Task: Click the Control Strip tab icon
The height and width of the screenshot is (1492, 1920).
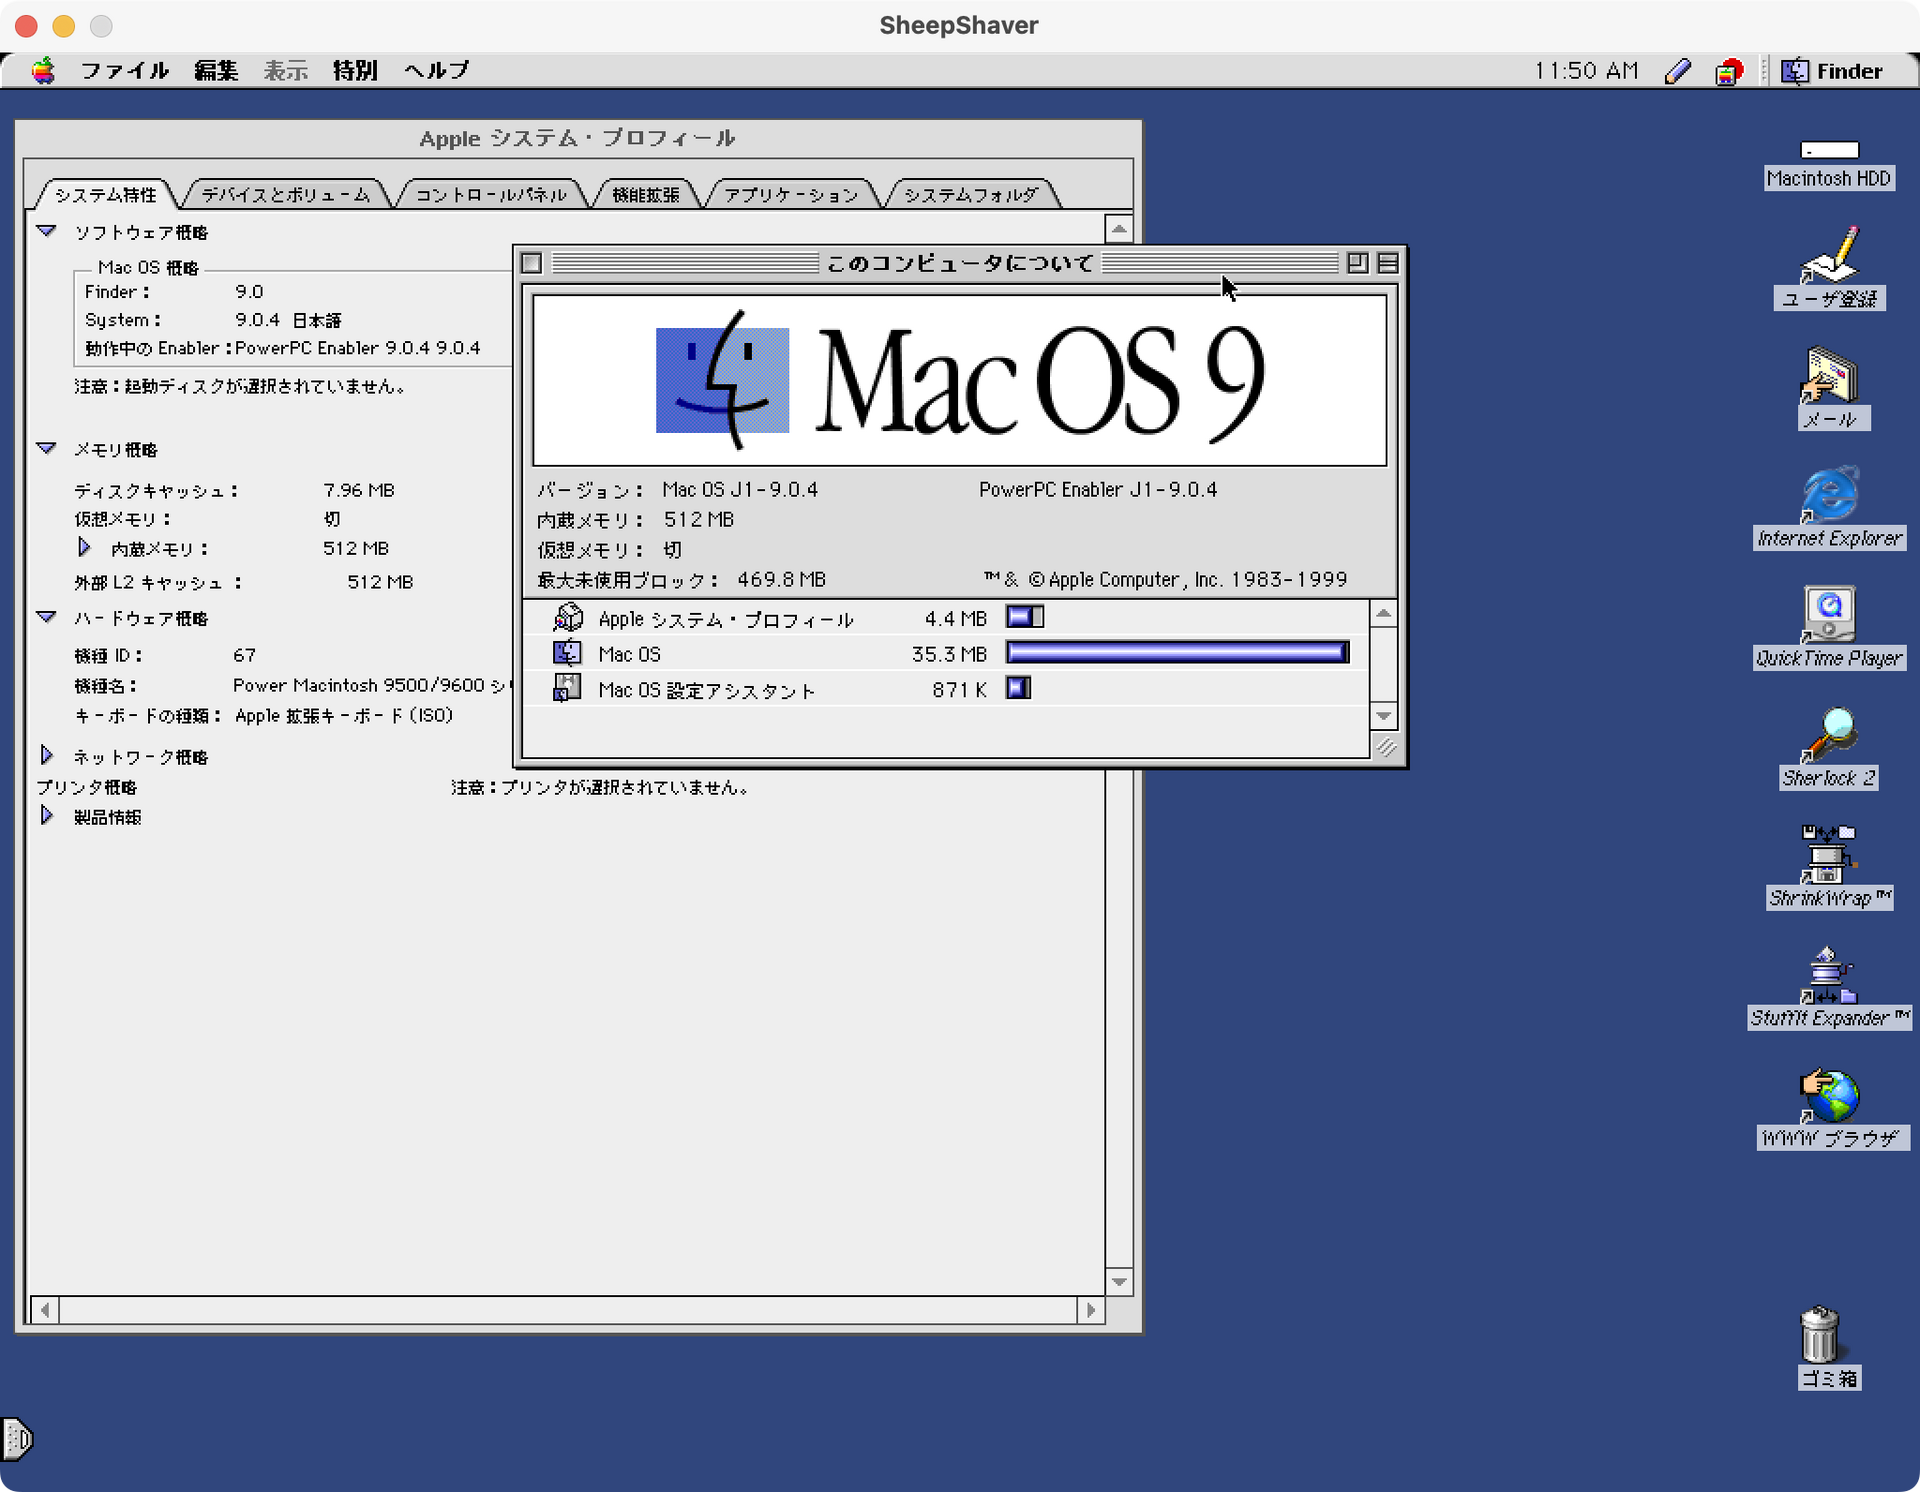Action: [x=17, y=1439]
